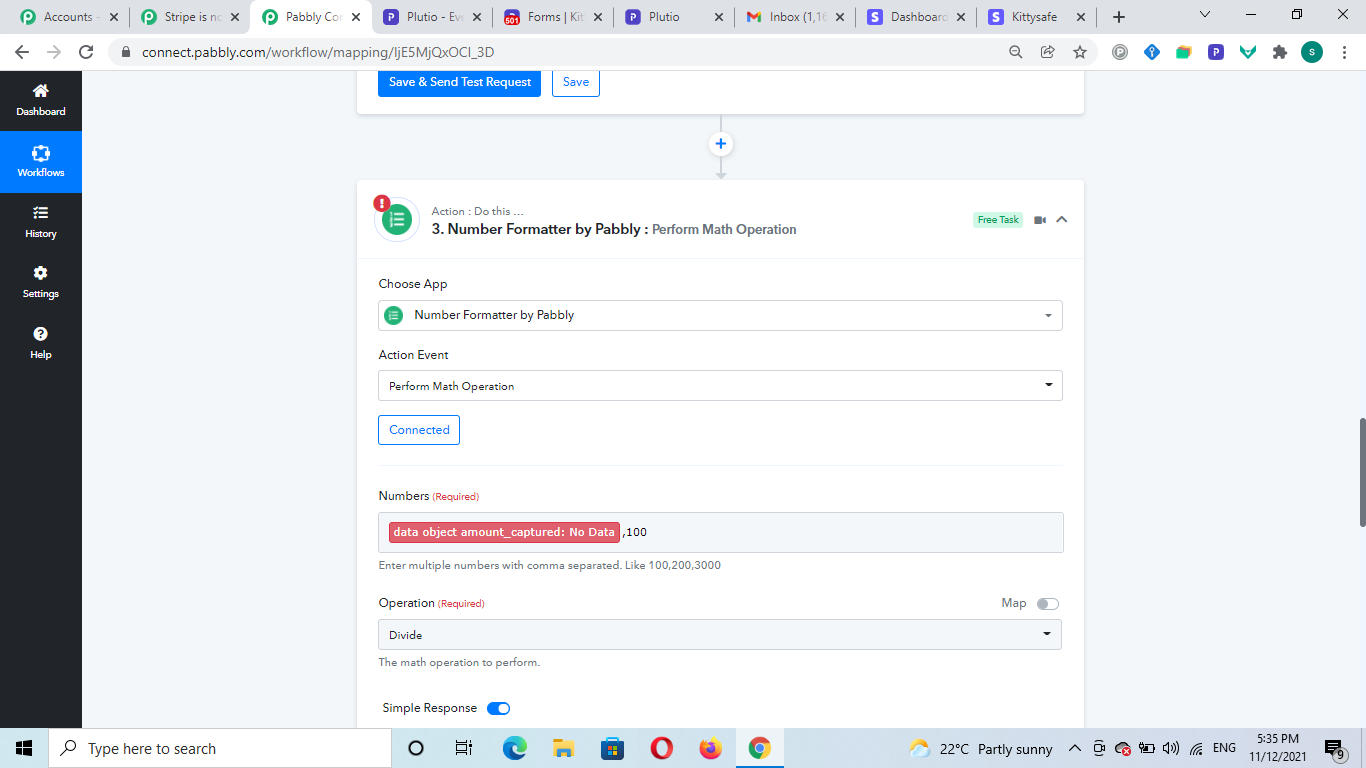Add a step with the plus icon
Screen dimensions: 1366x768
click(x=721, y=144)
